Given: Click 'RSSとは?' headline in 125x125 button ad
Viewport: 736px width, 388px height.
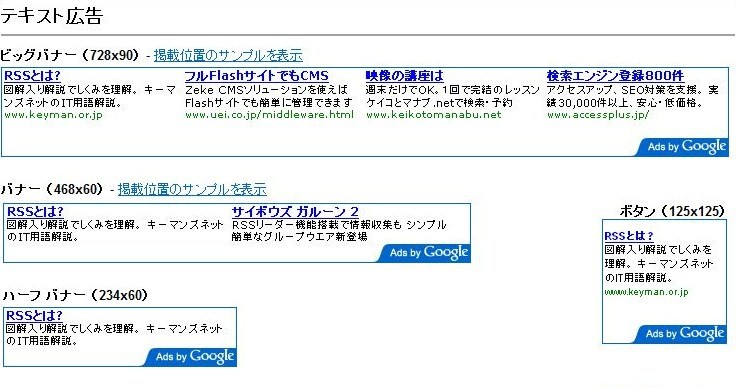Looking at the screenshot, I should click(629, 236).
